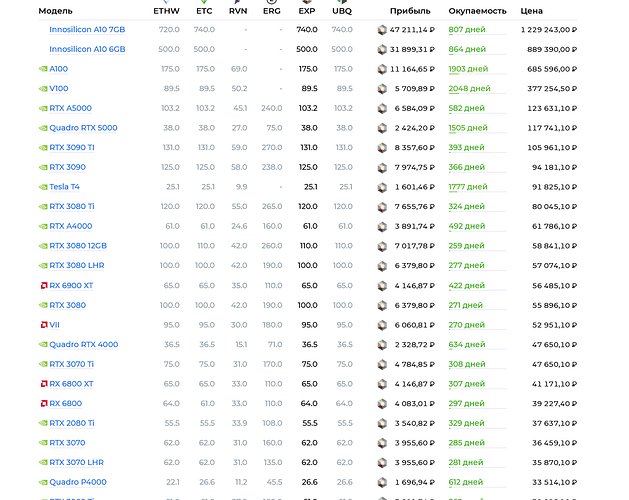Sort by the Цена column header
The image size is (629, 500).
[x=532, y=11]
